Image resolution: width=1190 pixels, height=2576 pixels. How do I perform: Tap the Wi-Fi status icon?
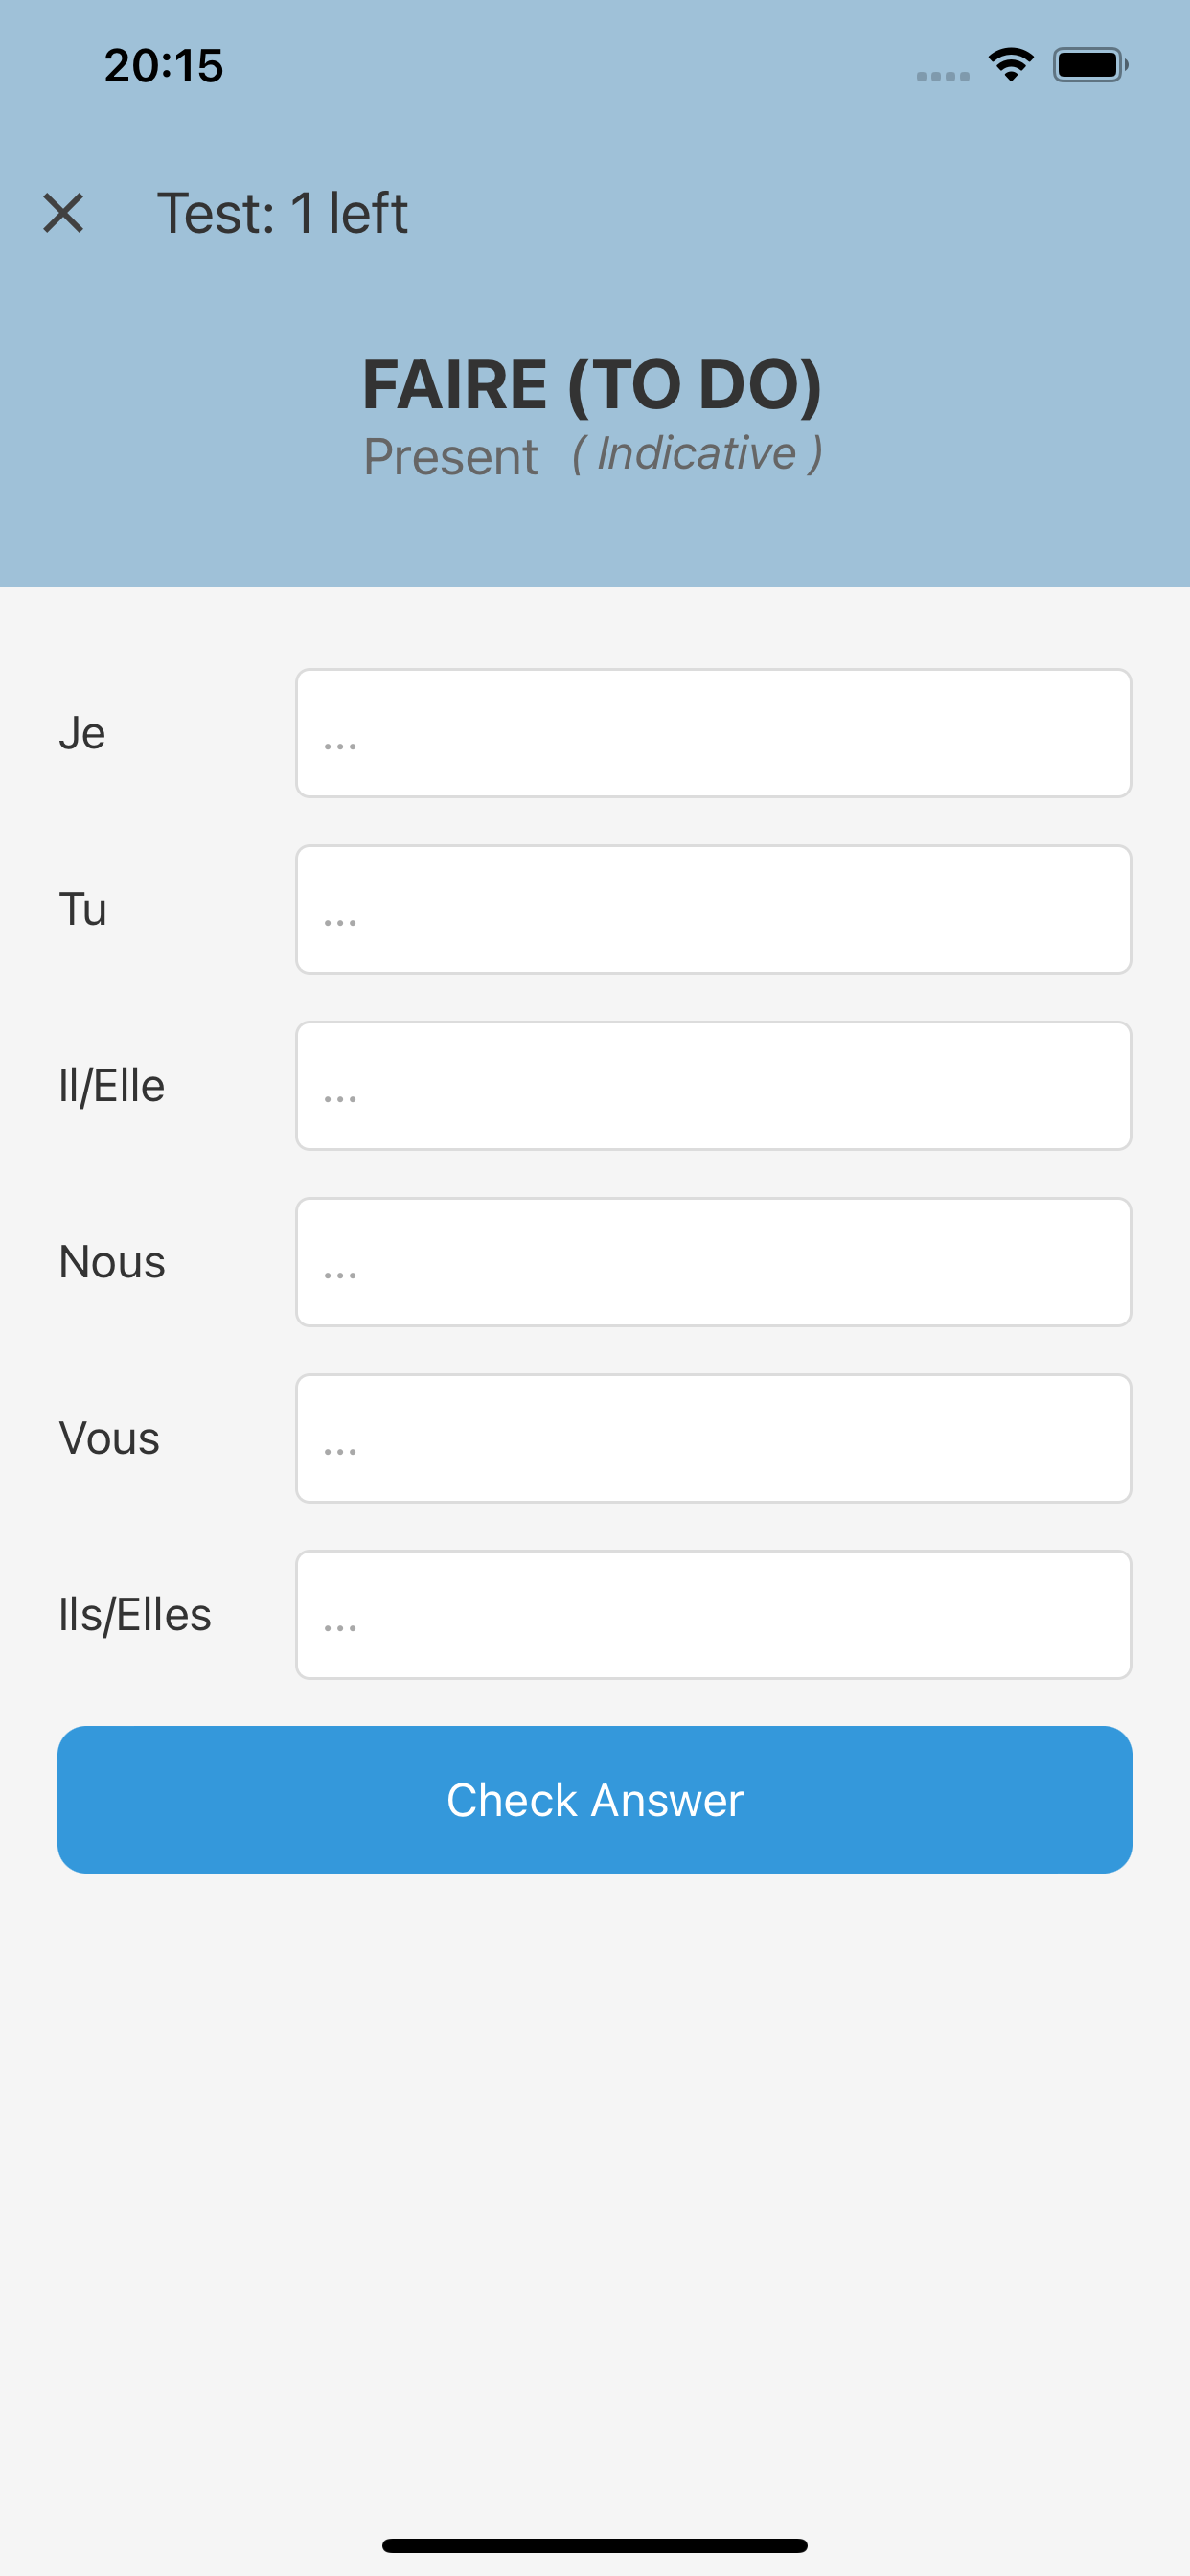point(1010,65)
